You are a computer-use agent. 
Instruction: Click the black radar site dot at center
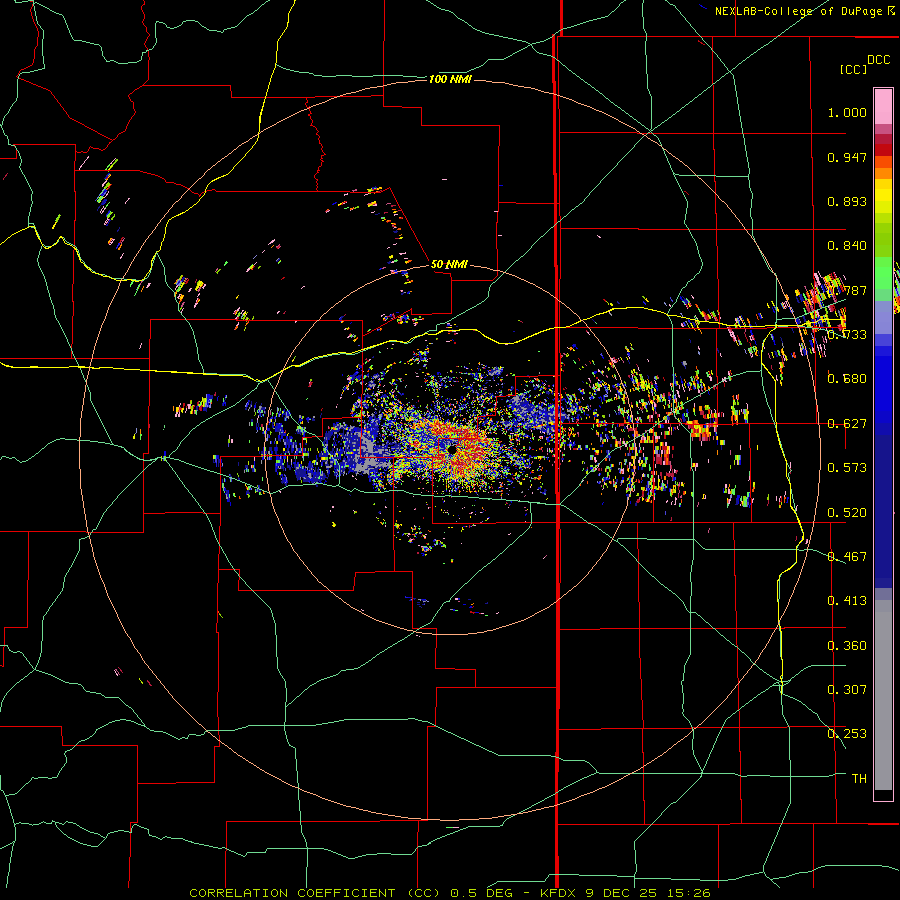452,450
